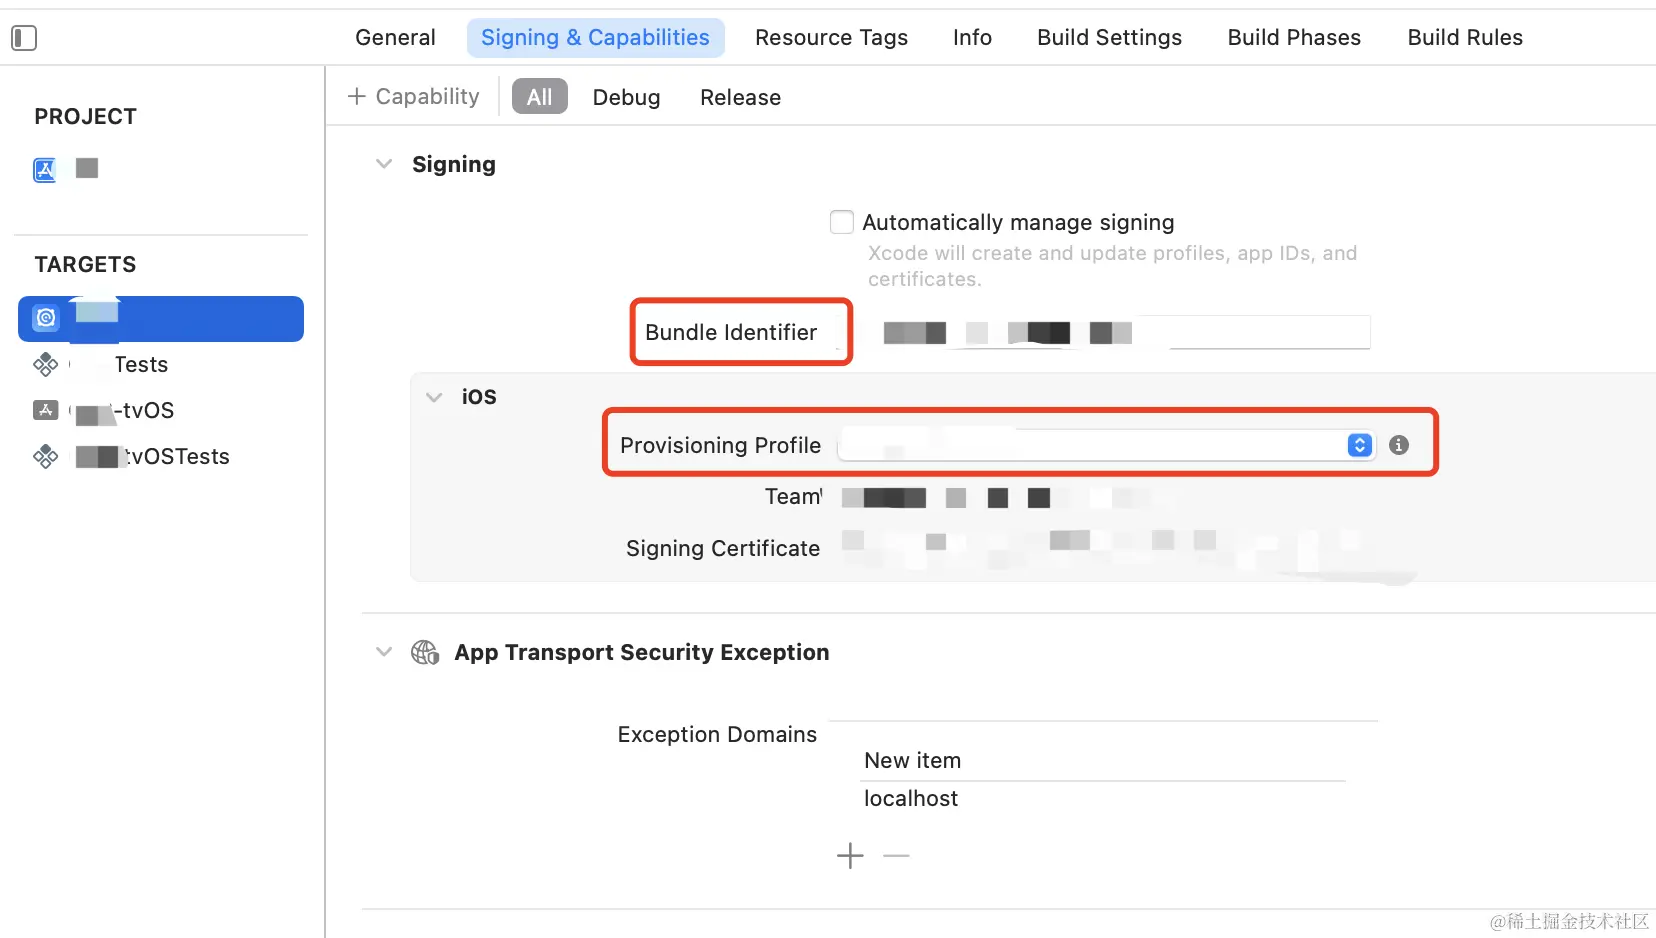Viewport: 1656px width, 938px height.
Task: Add a new exception domain with plus
Action: click(850, 856)
